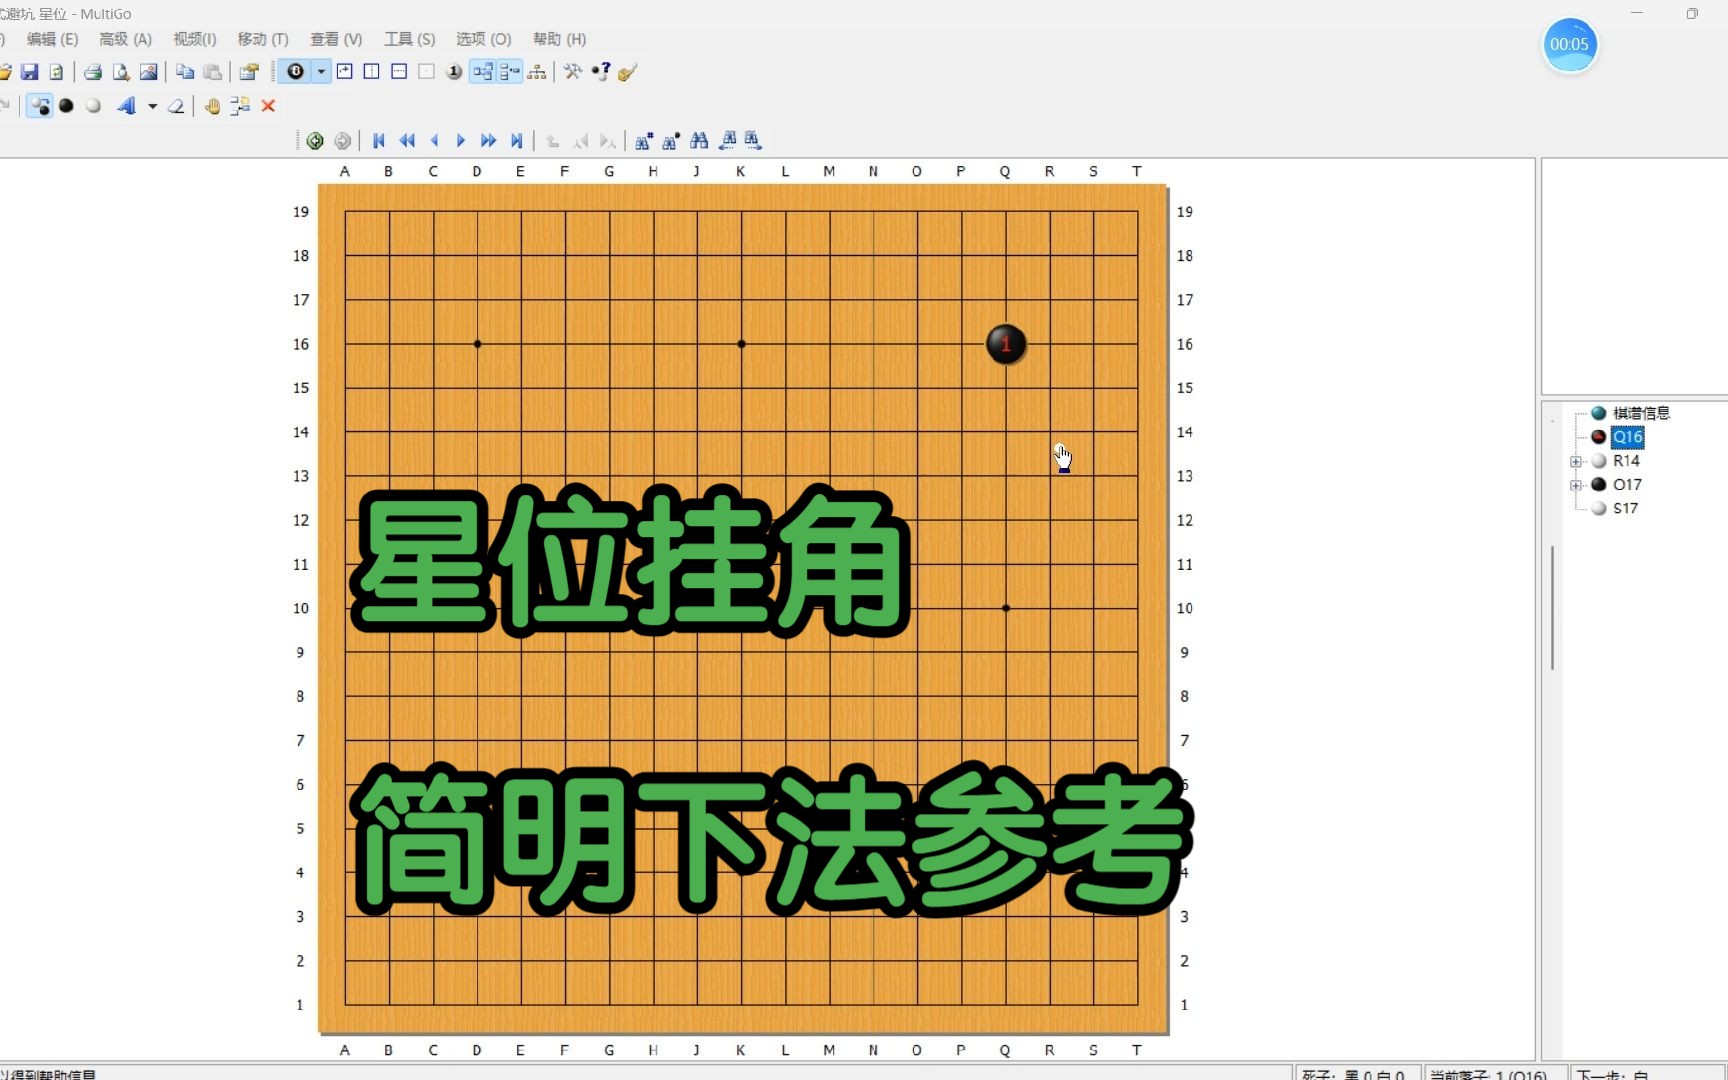
Task: Toggle the horizontal split board icon
Action: pos(399,72)
